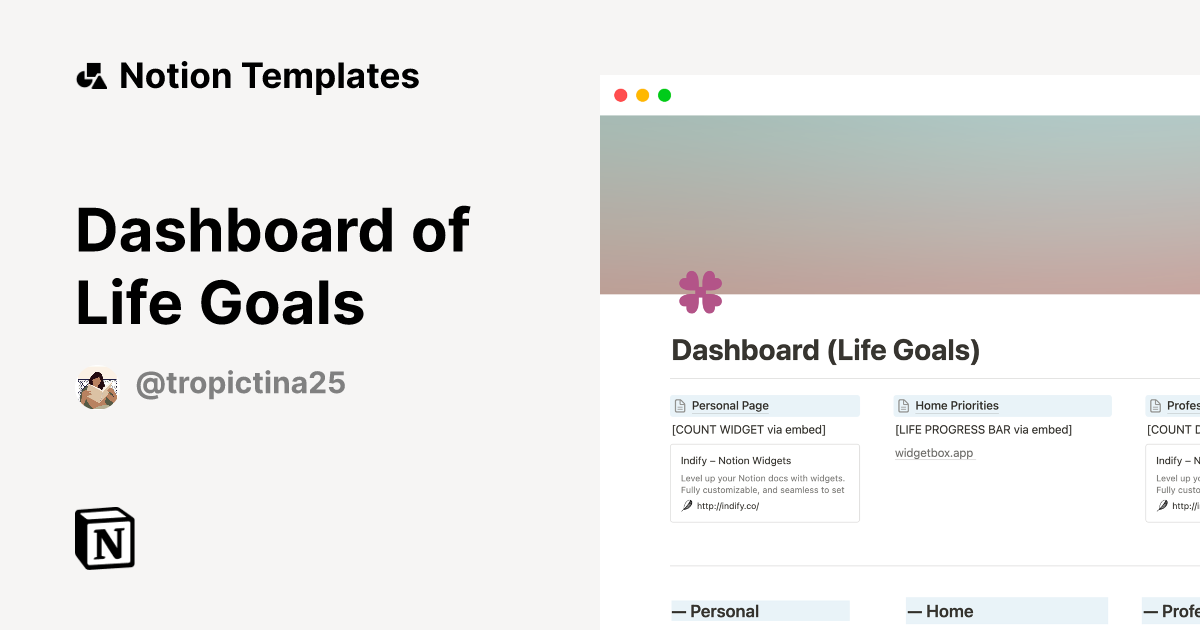1200x630 pixels.
Task: Click the Personal Page document icon
Action: point(682,405)
